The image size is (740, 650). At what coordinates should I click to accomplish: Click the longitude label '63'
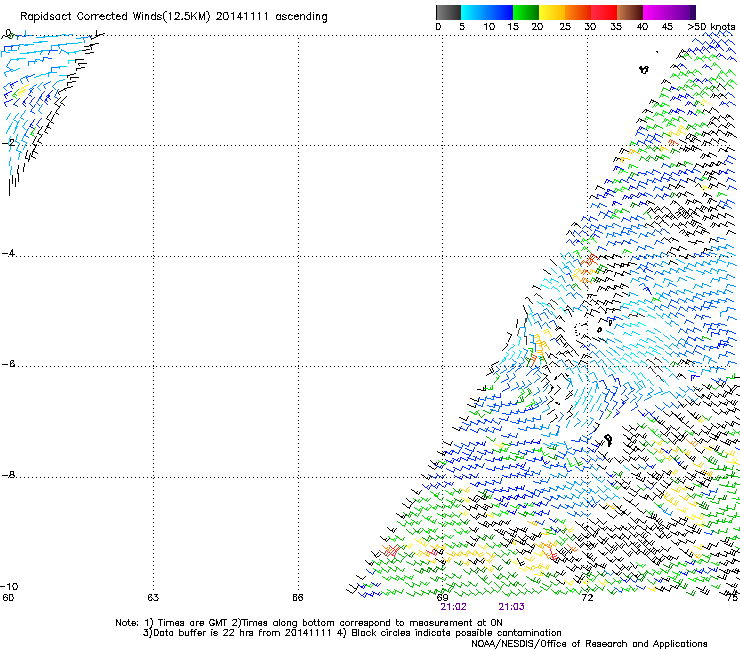(153, 598)
